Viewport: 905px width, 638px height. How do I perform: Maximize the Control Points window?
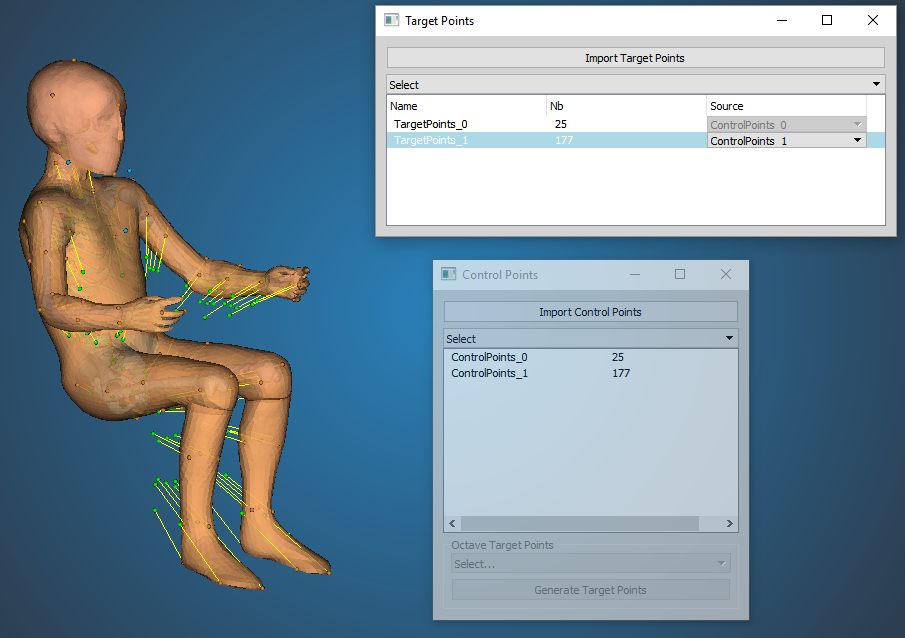tap(680, 274)
